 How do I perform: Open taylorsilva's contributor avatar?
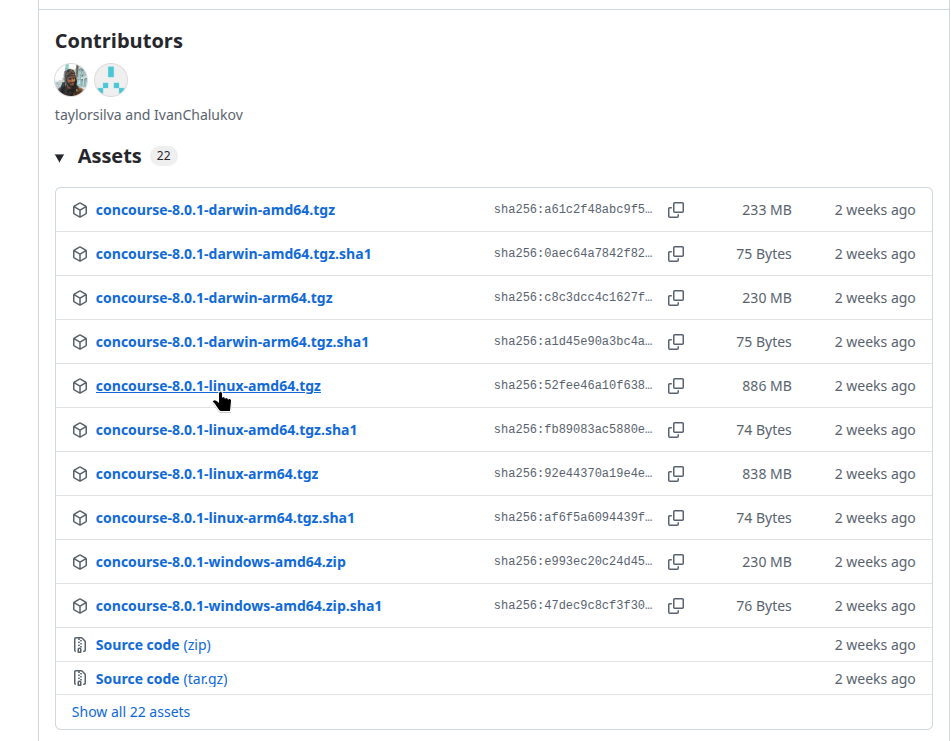pyautogui.click(x=70, y=80)
